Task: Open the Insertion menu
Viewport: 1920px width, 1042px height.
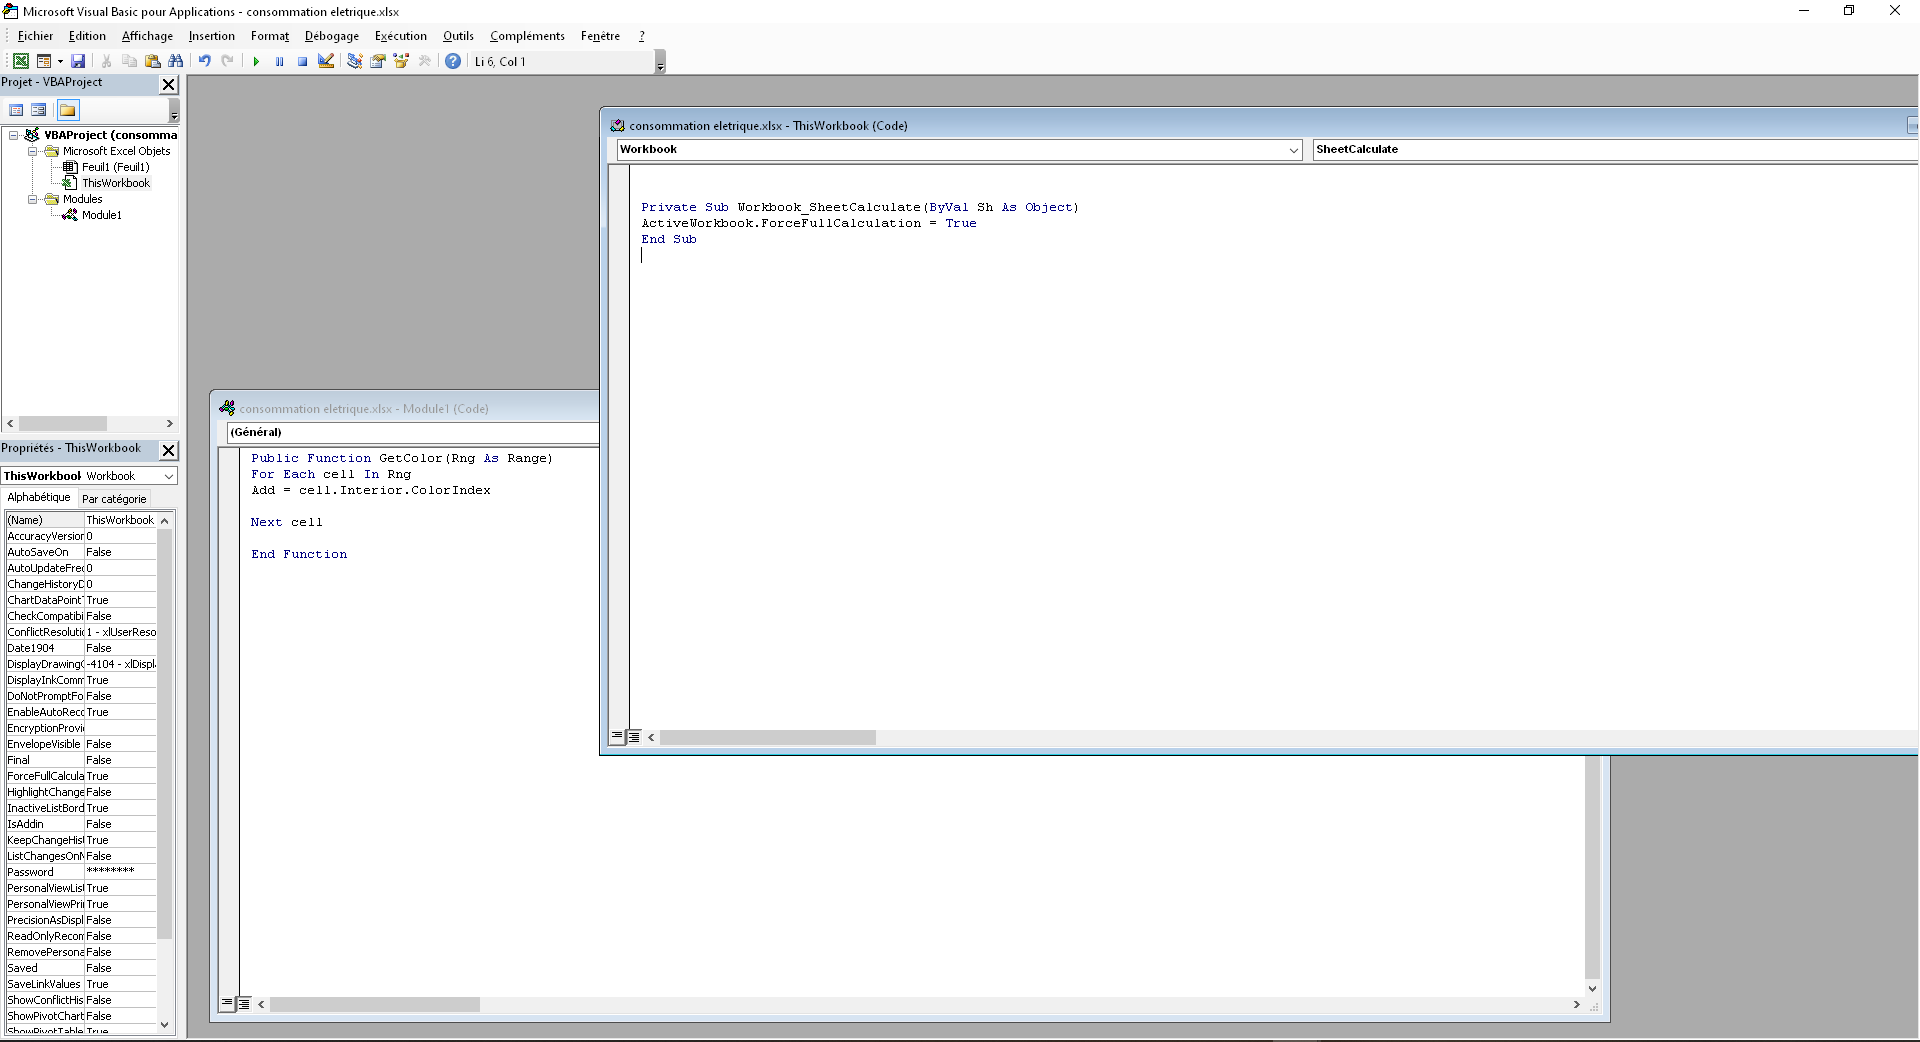Action: (x=212, y=36)
